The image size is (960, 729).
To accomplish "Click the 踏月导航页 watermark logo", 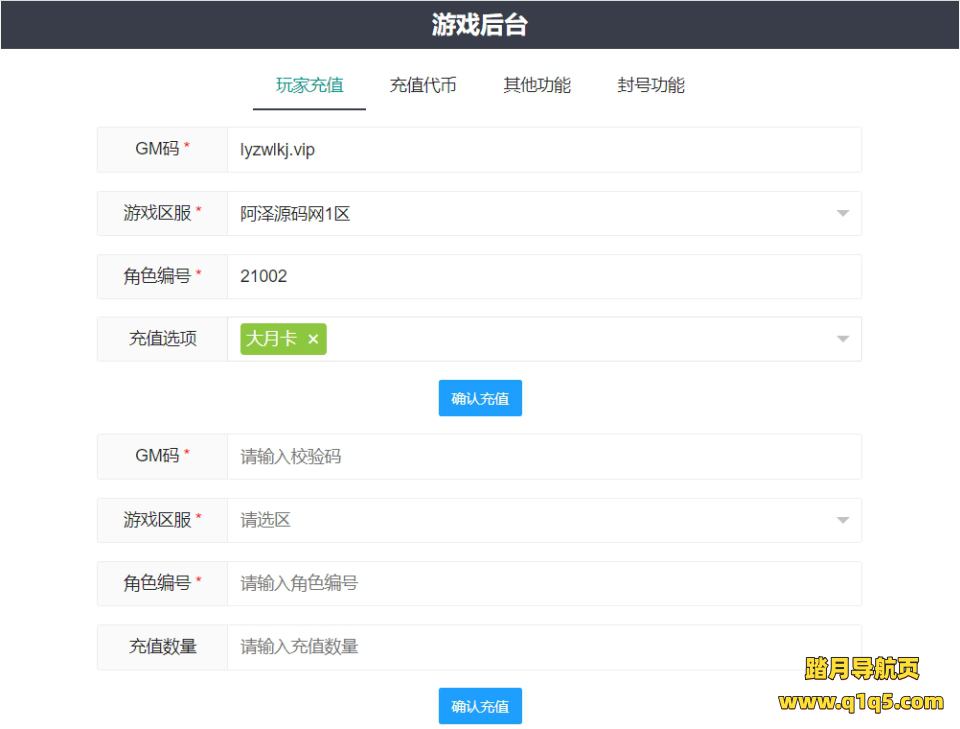I will point(861,669).
